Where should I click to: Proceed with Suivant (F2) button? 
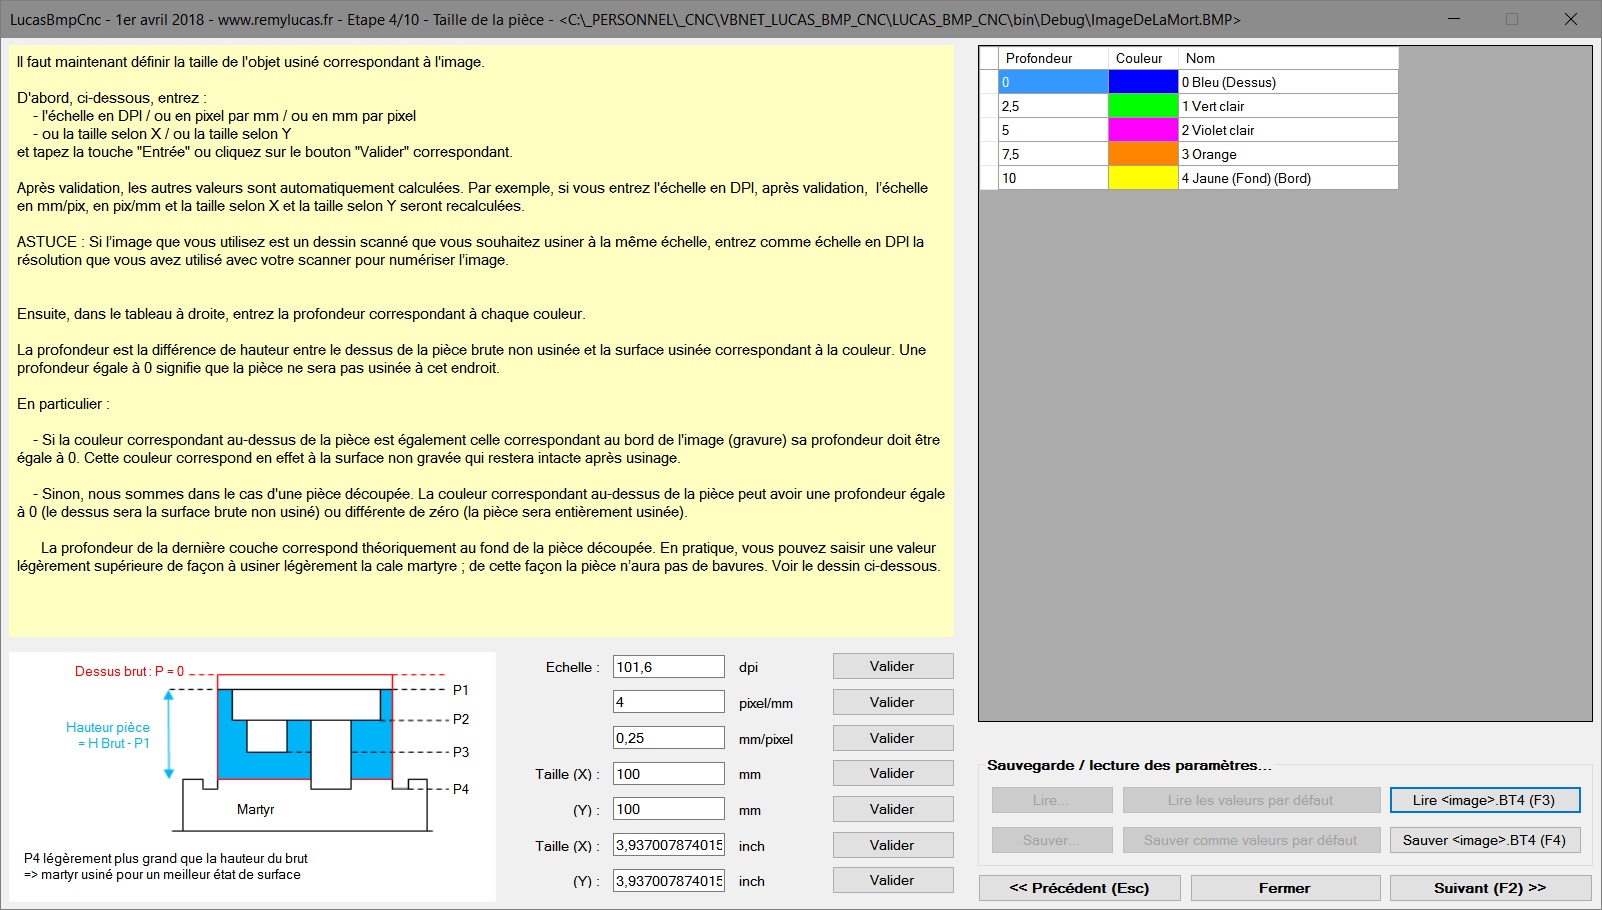pyautogui.click(x=1490, y=888)
